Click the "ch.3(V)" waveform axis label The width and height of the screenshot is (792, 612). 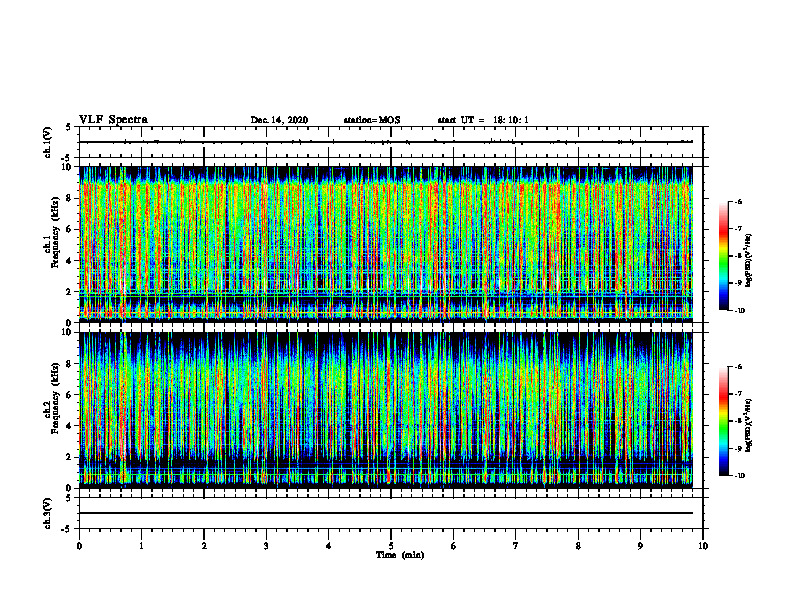click(47, 513)
